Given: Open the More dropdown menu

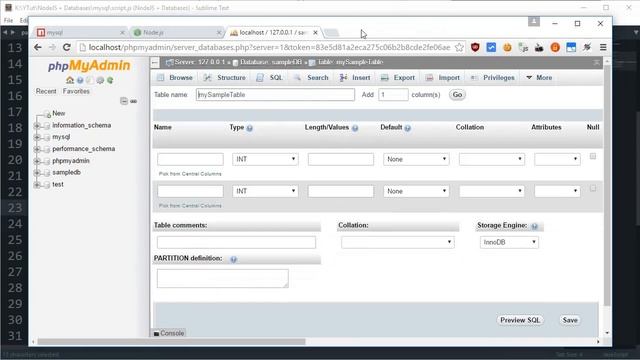Looking at the screenshot, I should (x=539, y=78).
